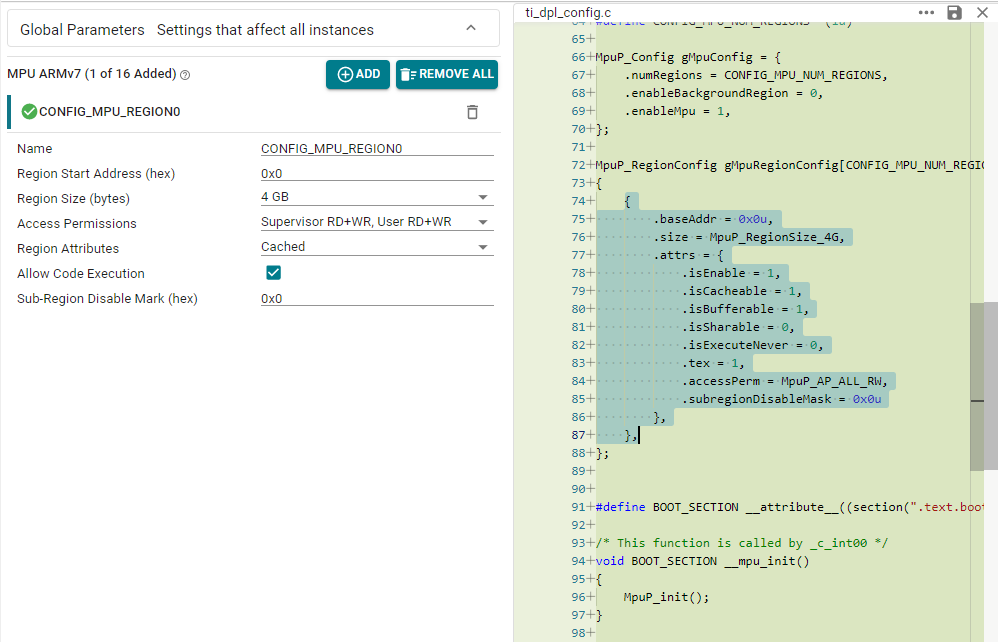Open the Region Size dropdown

point(376,198)
